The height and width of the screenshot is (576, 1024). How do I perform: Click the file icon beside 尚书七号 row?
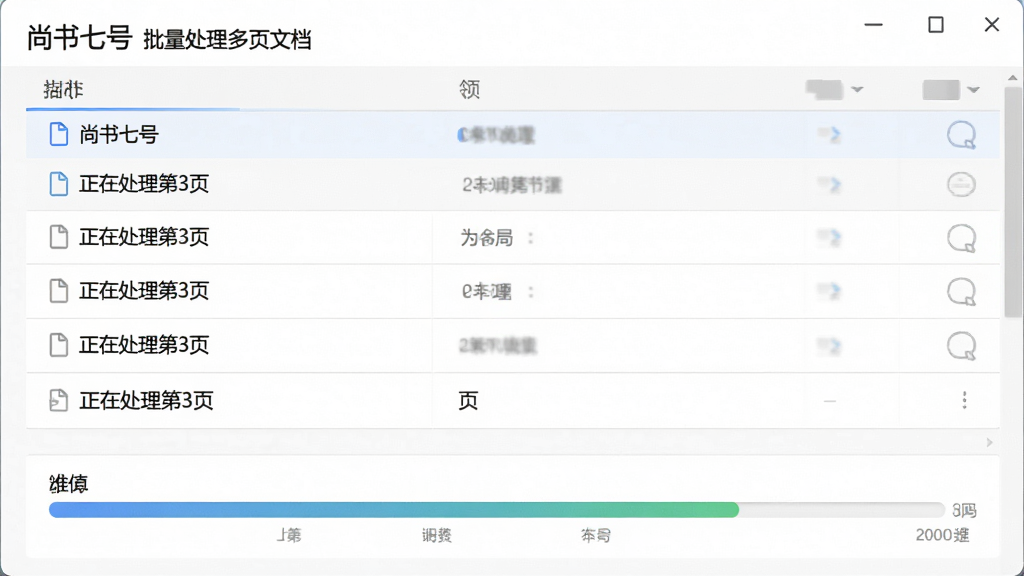59,134
